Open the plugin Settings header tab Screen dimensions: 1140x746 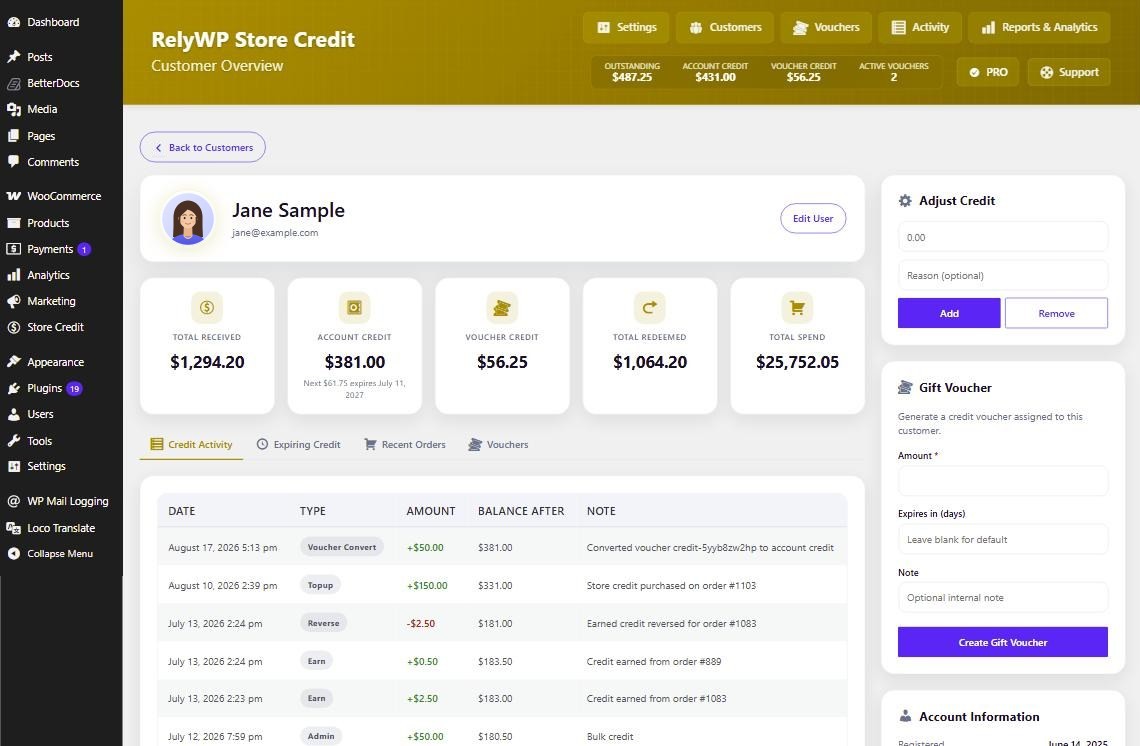click(x=627, y=28)
